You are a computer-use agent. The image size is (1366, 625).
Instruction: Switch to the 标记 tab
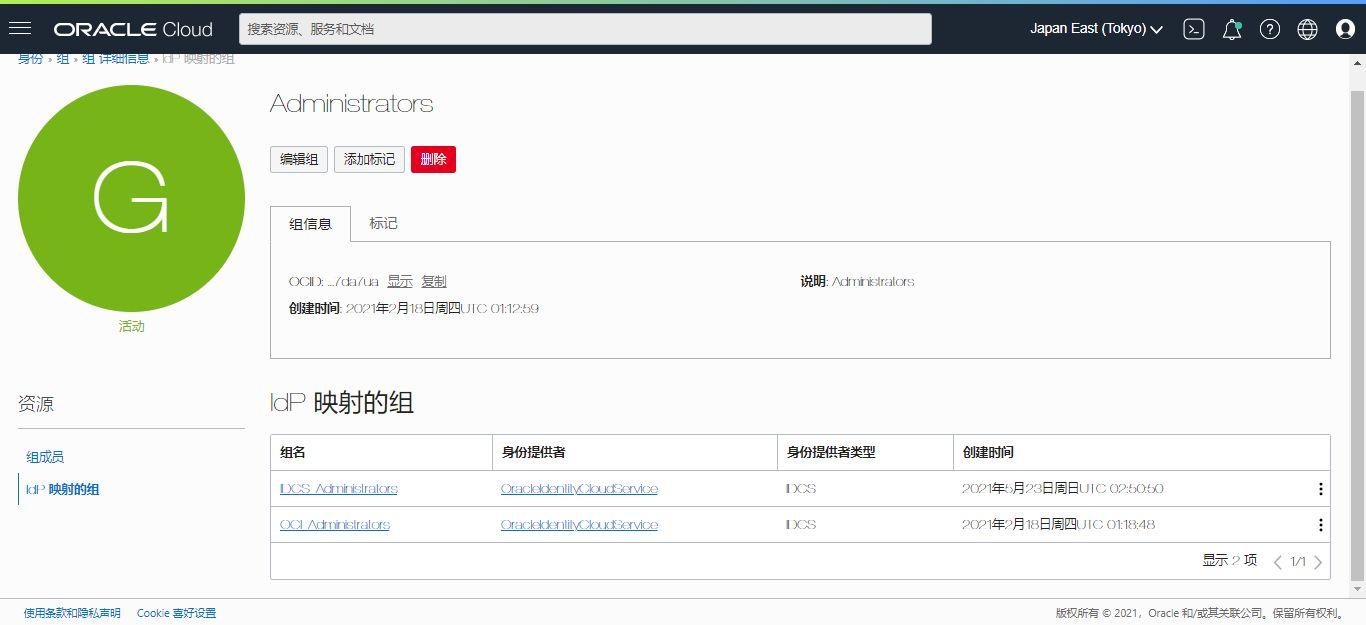point(383,224)
